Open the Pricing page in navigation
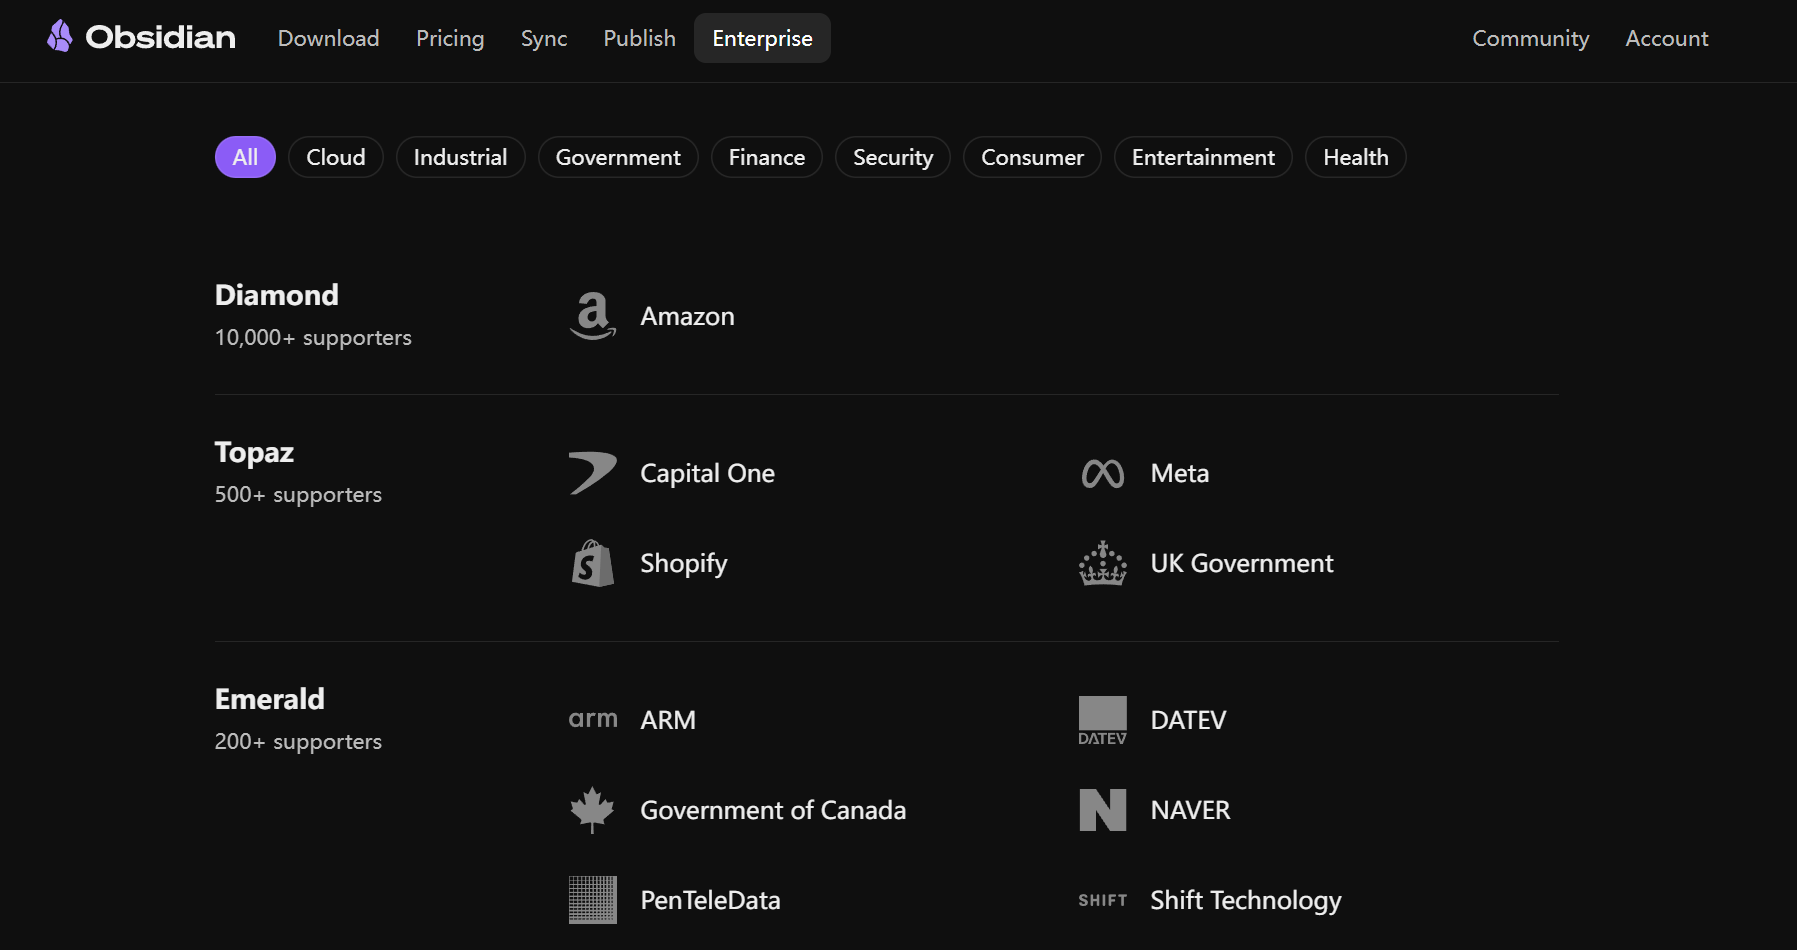The image size is (1797, 950). (450, 38)
